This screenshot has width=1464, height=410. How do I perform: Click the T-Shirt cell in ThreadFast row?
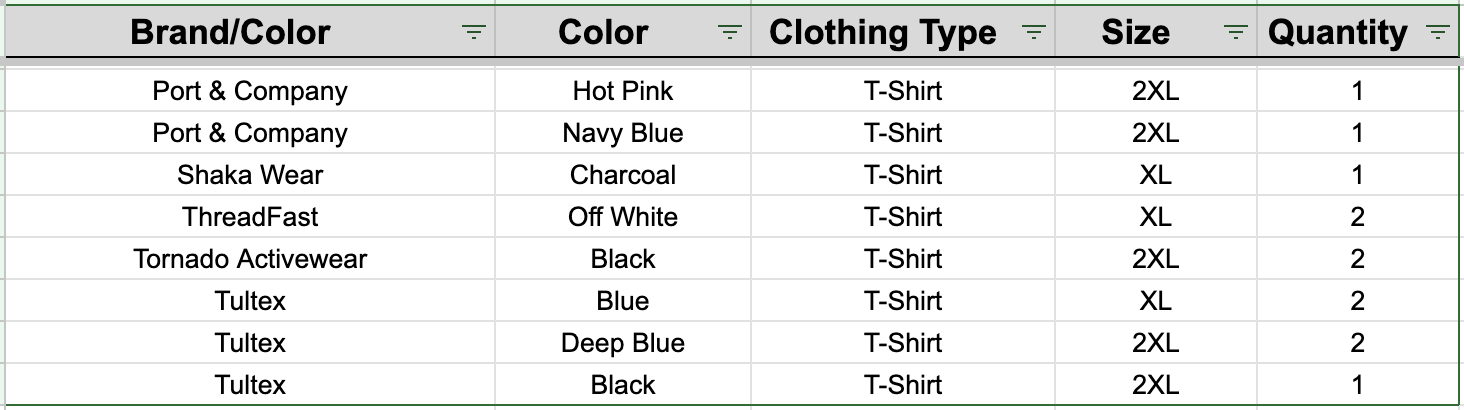(x=903, y=217)
